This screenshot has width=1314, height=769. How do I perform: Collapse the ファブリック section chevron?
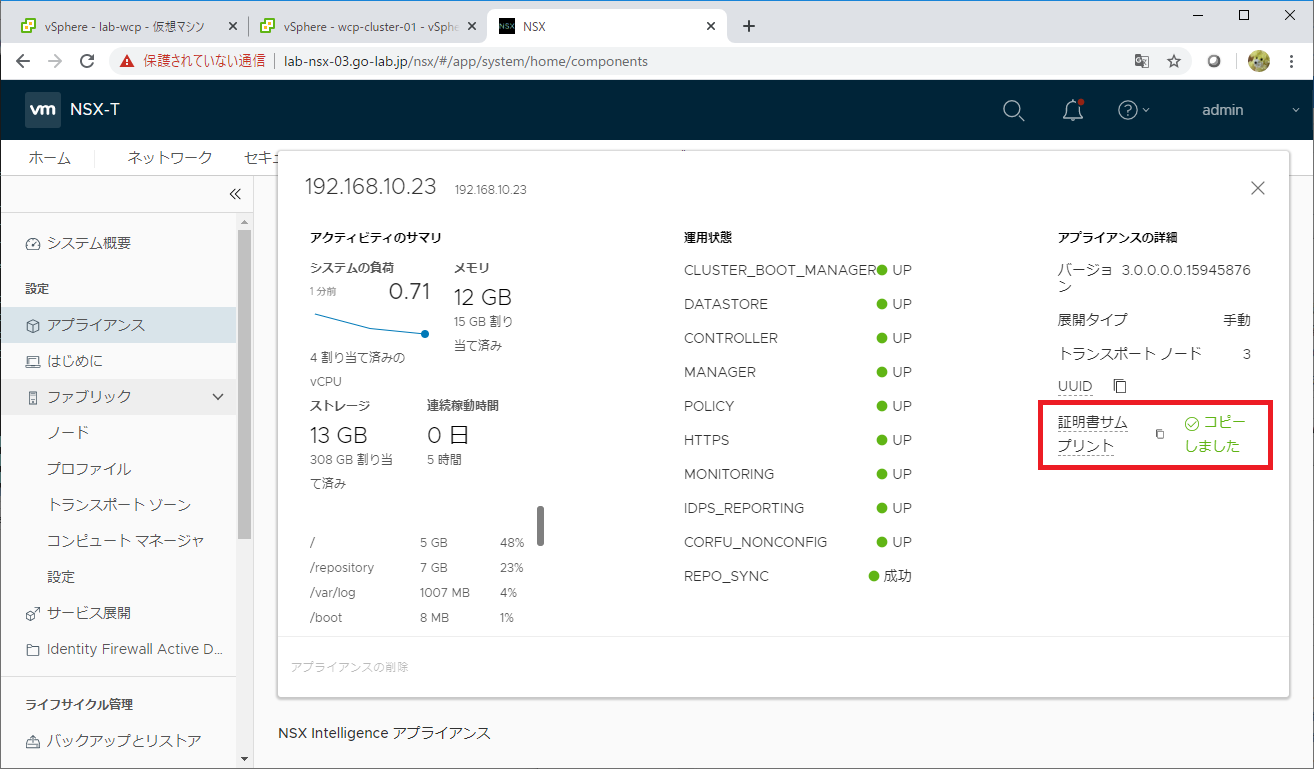click(x=218, y=397)
